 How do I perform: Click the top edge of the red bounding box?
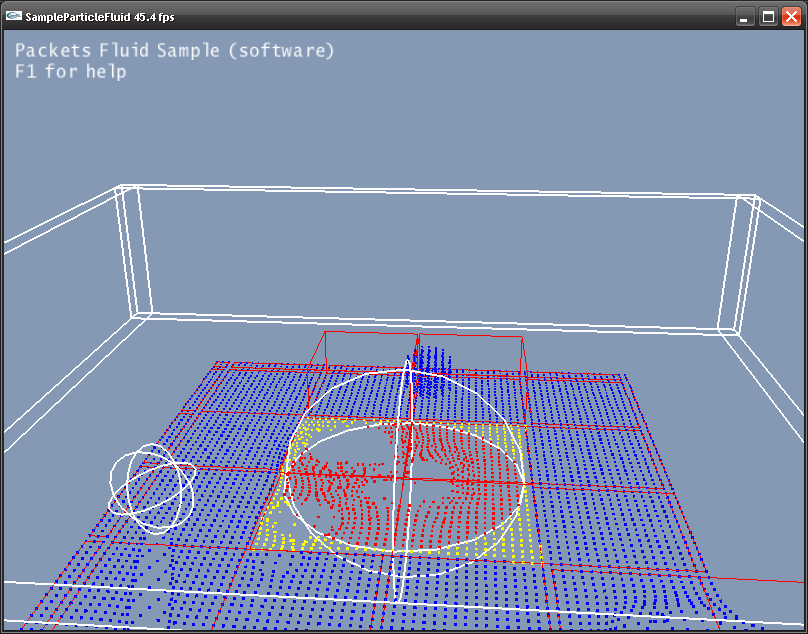coord(420,333)
